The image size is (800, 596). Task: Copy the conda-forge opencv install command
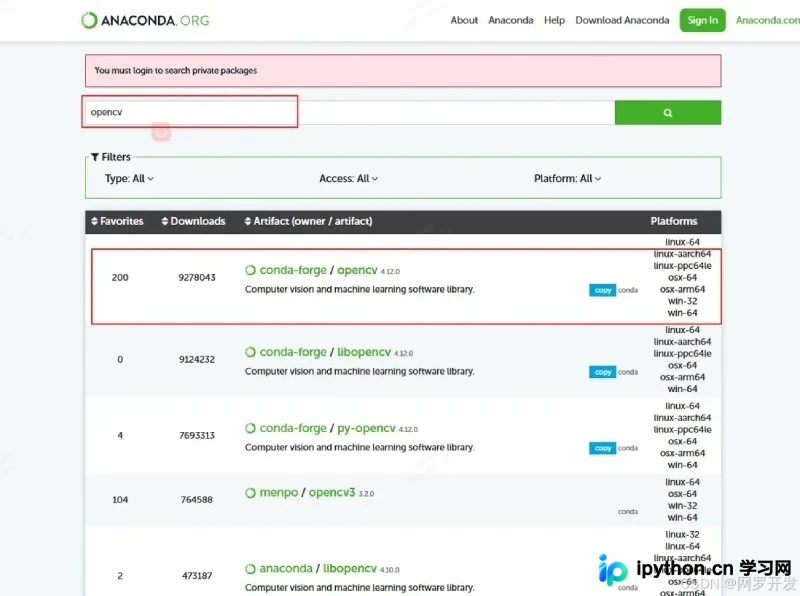click(603, 290)
